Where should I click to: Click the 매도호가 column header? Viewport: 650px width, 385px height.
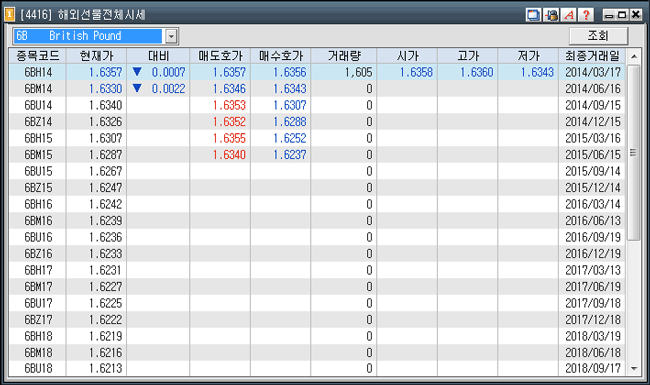tap(220, 56)
